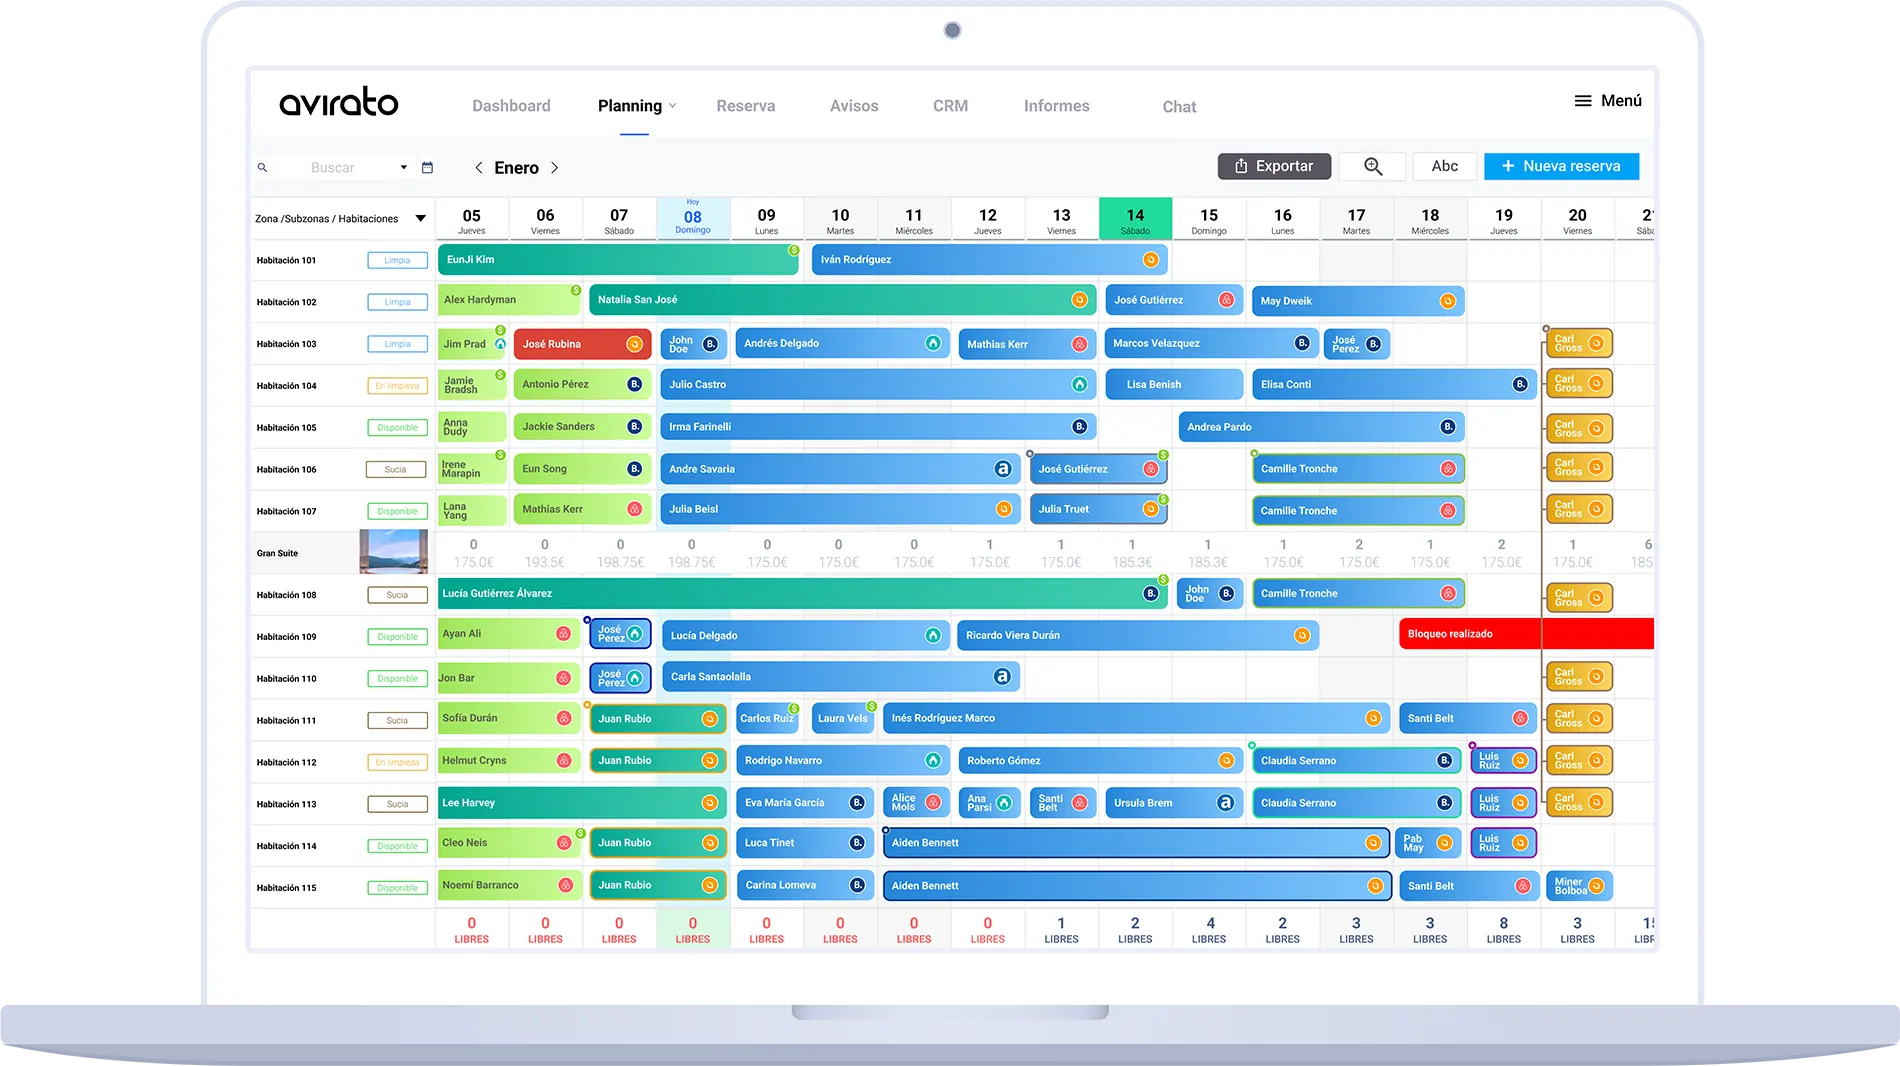
Task: Click the zoom magnifier icon in the toolbar
Action: 1372,166
